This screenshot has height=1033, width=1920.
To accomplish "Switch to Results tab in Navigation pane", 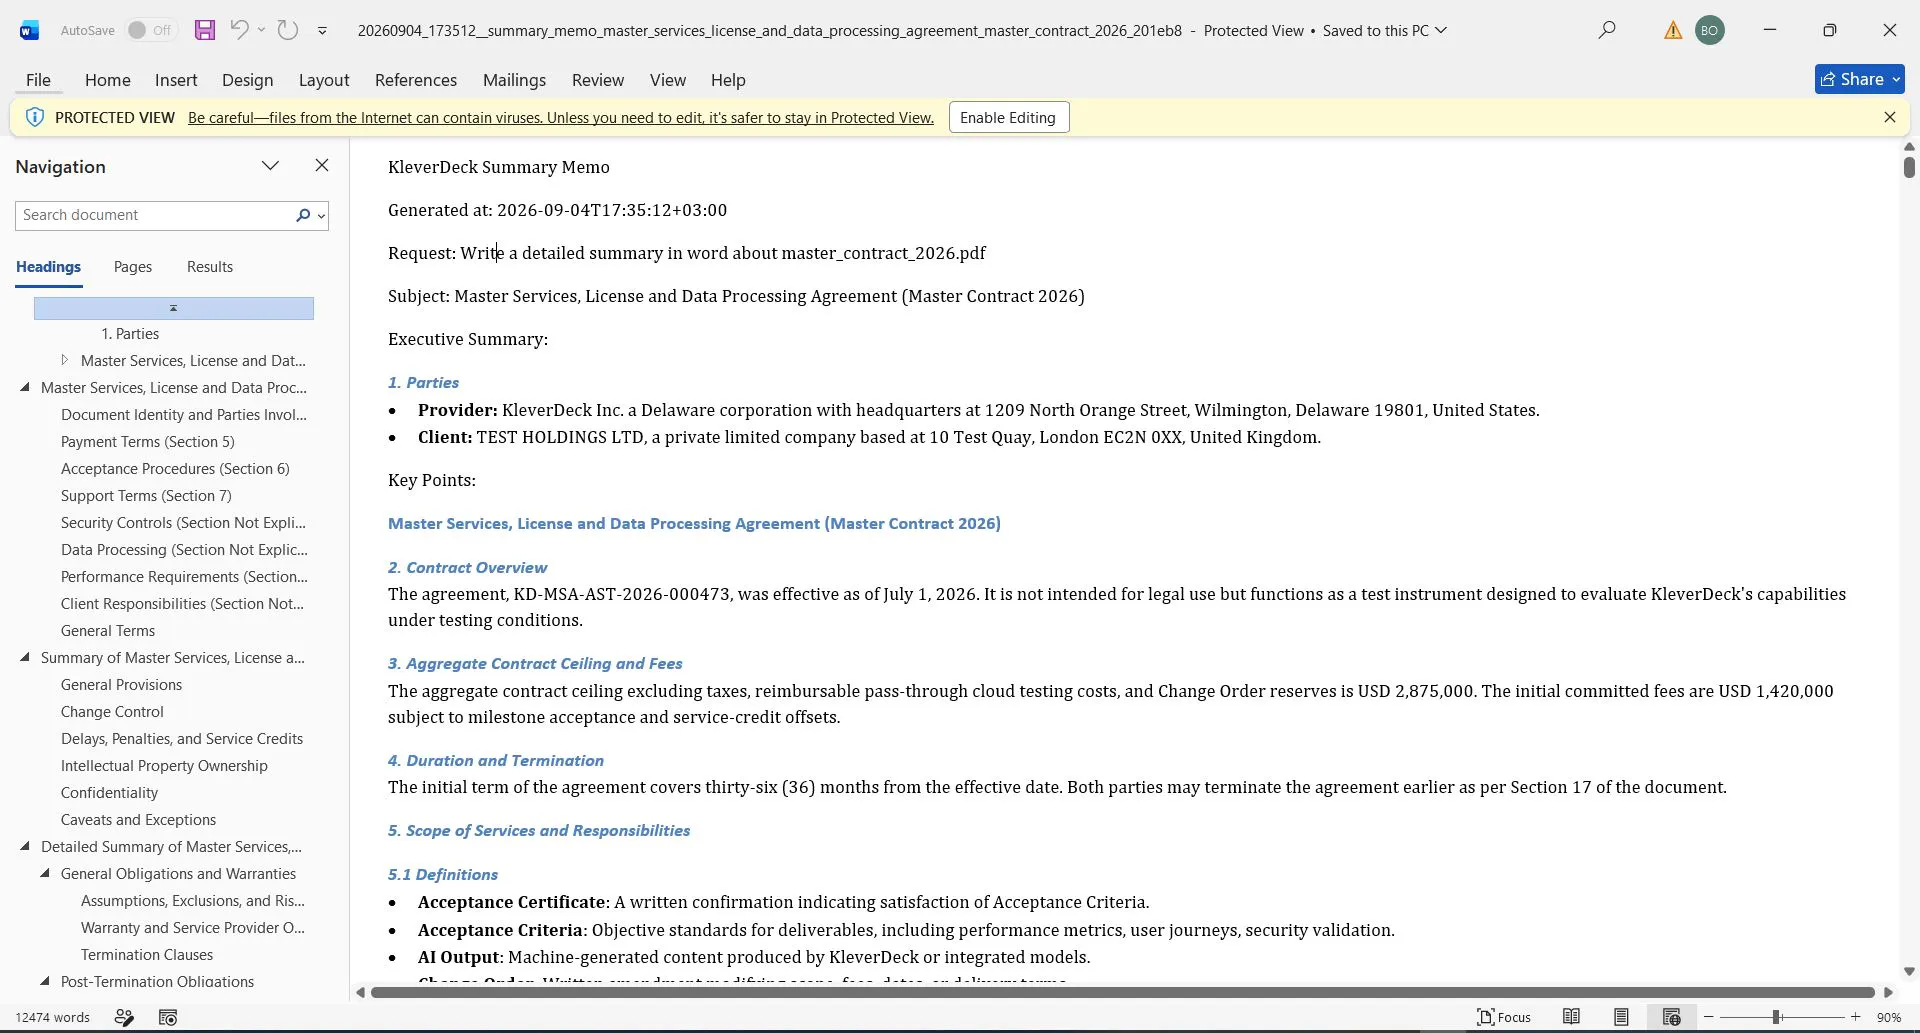I will (210, 267).
